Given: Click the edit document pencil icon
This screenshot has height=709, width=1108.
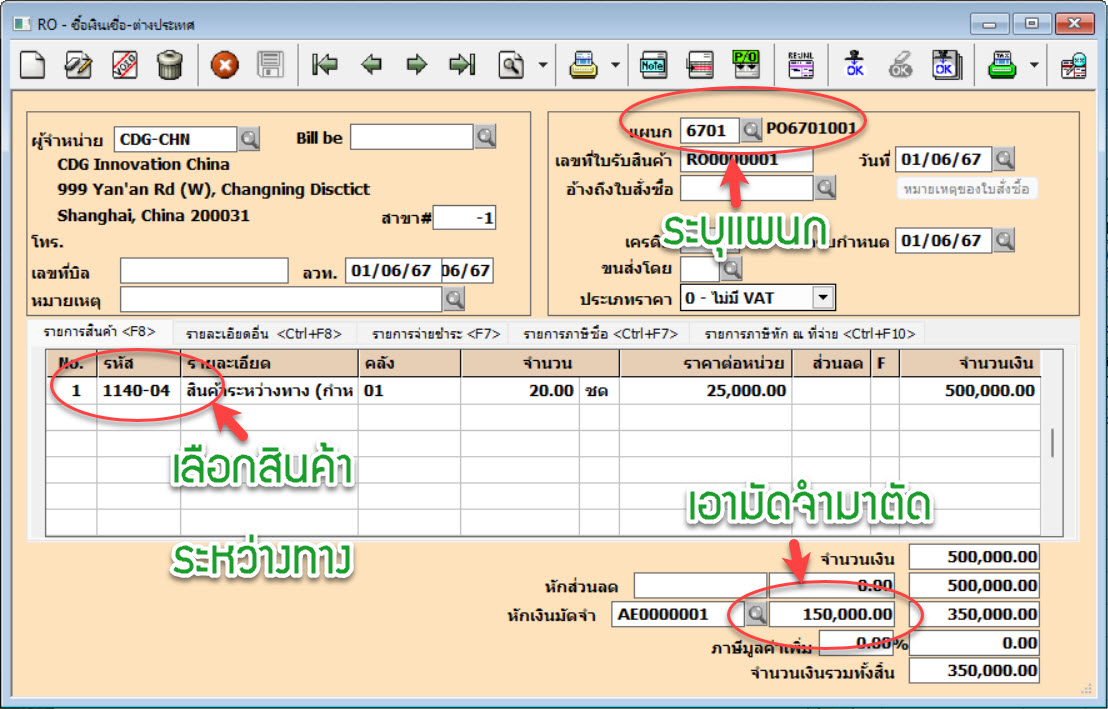Looking at the screenshot, I should click(x=78, y=65).
